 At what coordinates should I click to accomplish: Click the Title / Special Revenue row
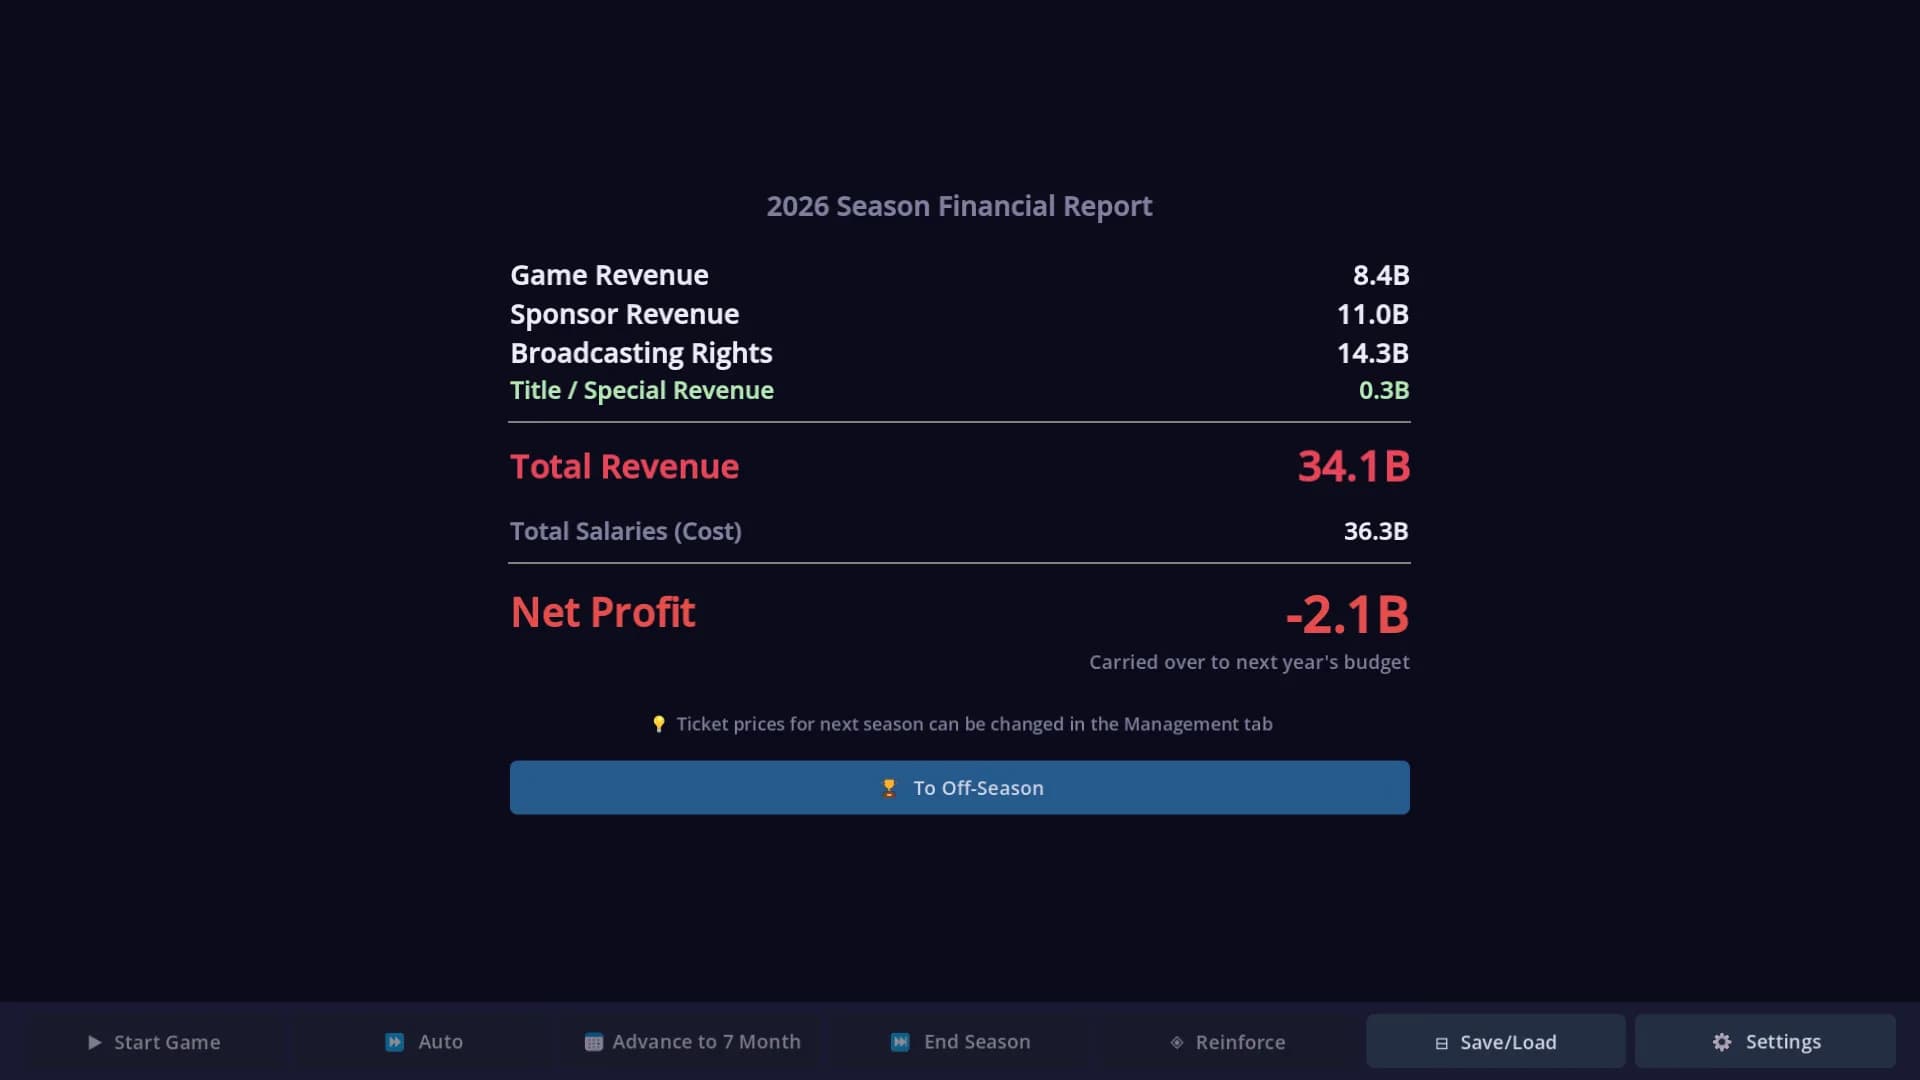(x=960, y=390)
